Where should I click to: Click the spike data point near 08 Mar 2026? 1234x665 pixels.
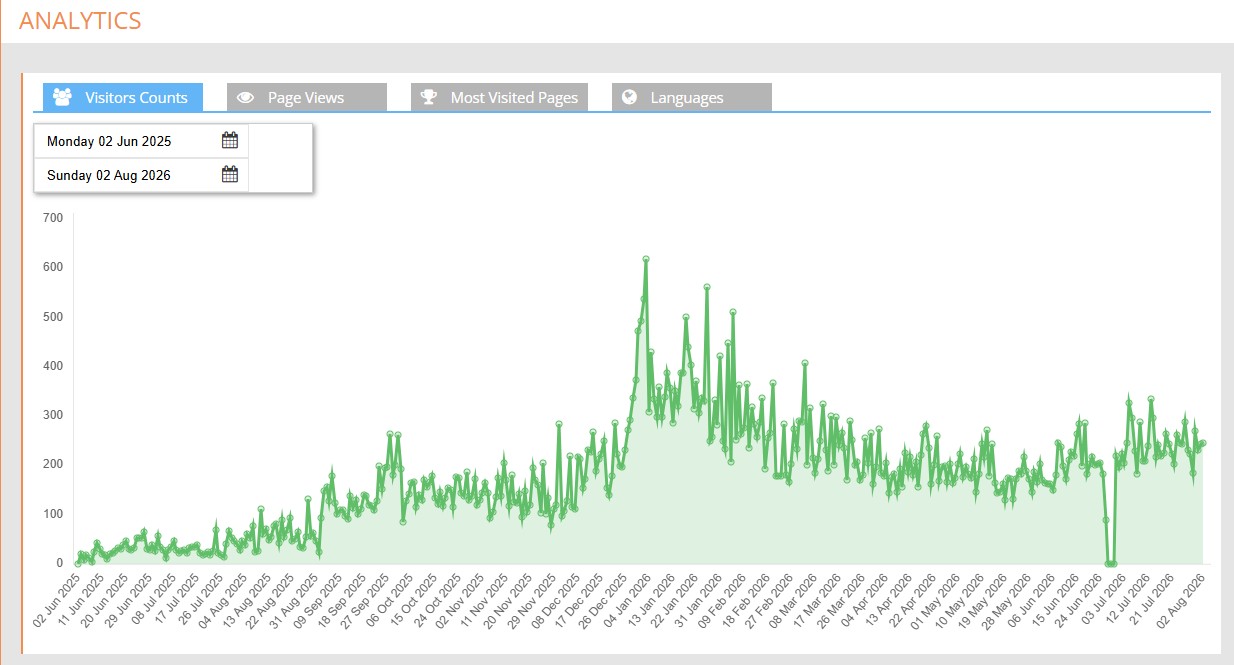pyautogui.click(x=805, y=363)
